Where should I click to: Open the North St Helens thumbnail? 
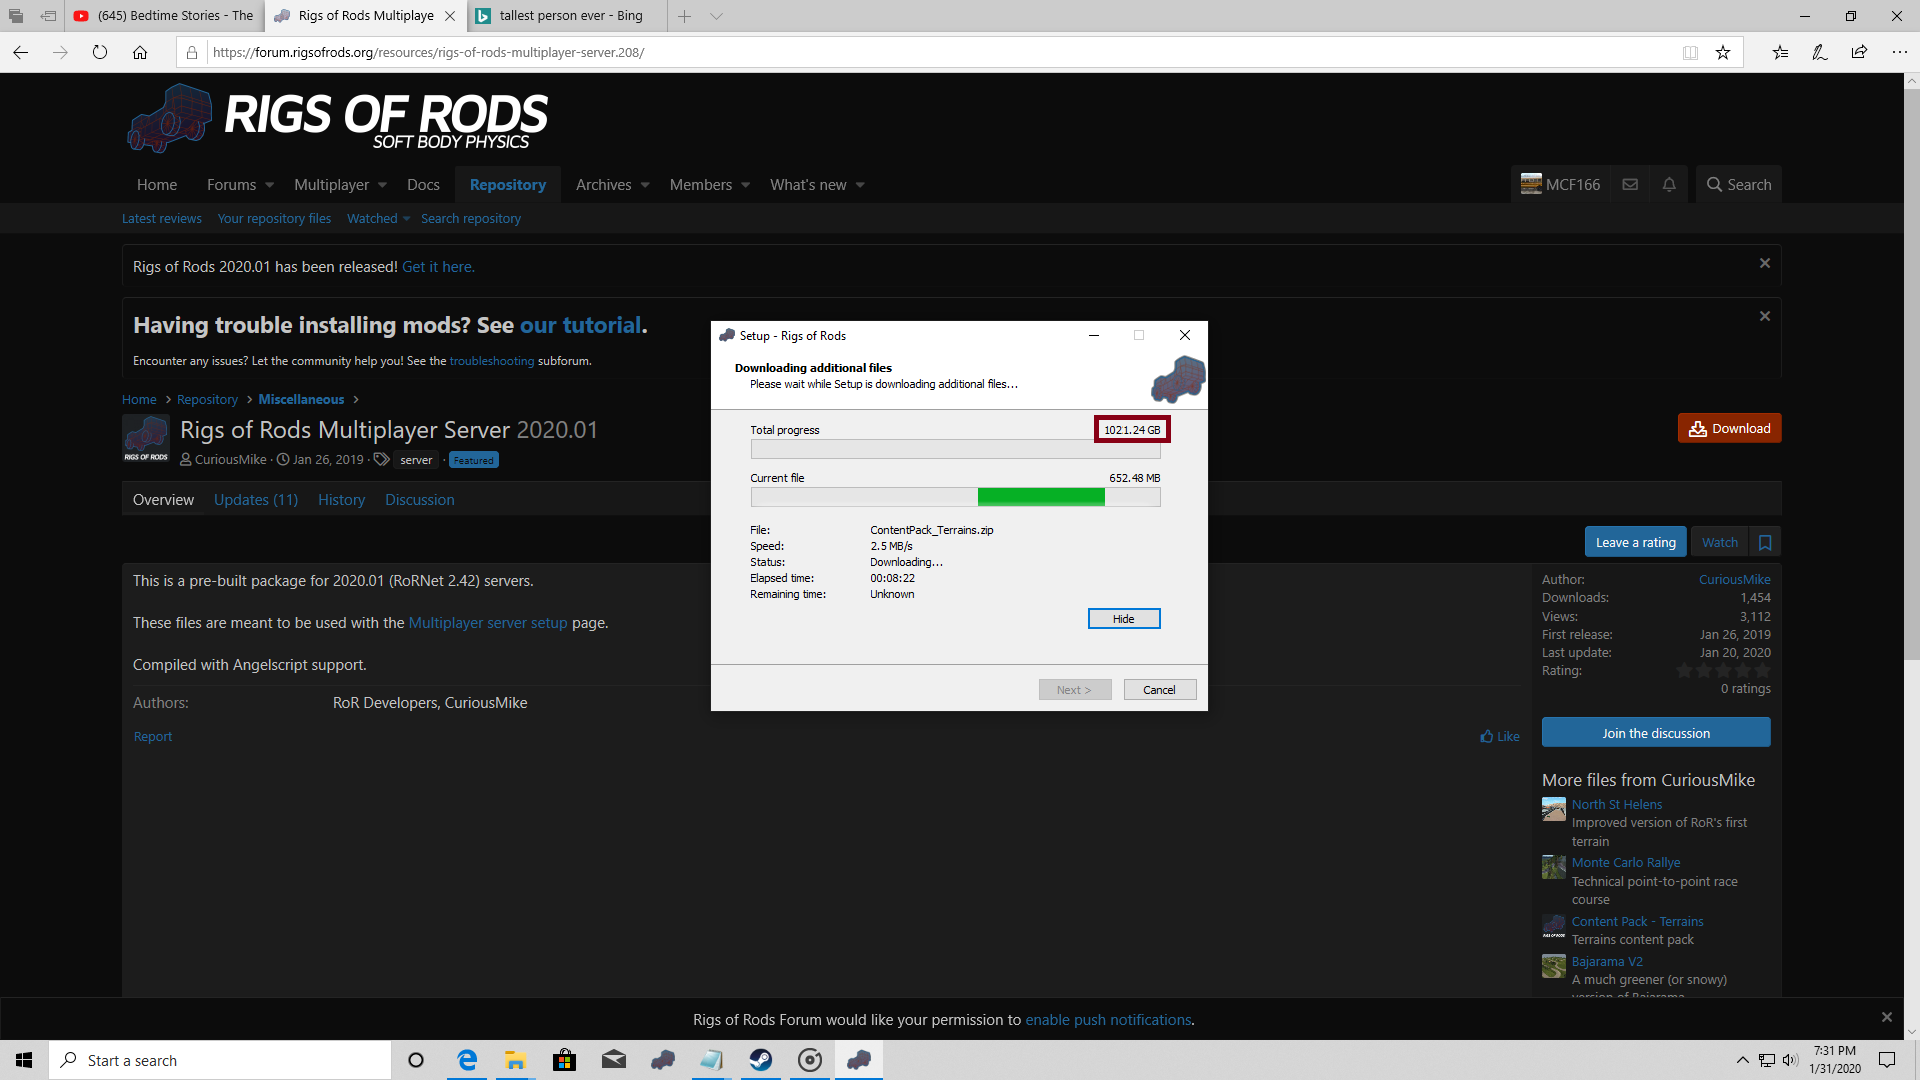(x=1554, y=809)
